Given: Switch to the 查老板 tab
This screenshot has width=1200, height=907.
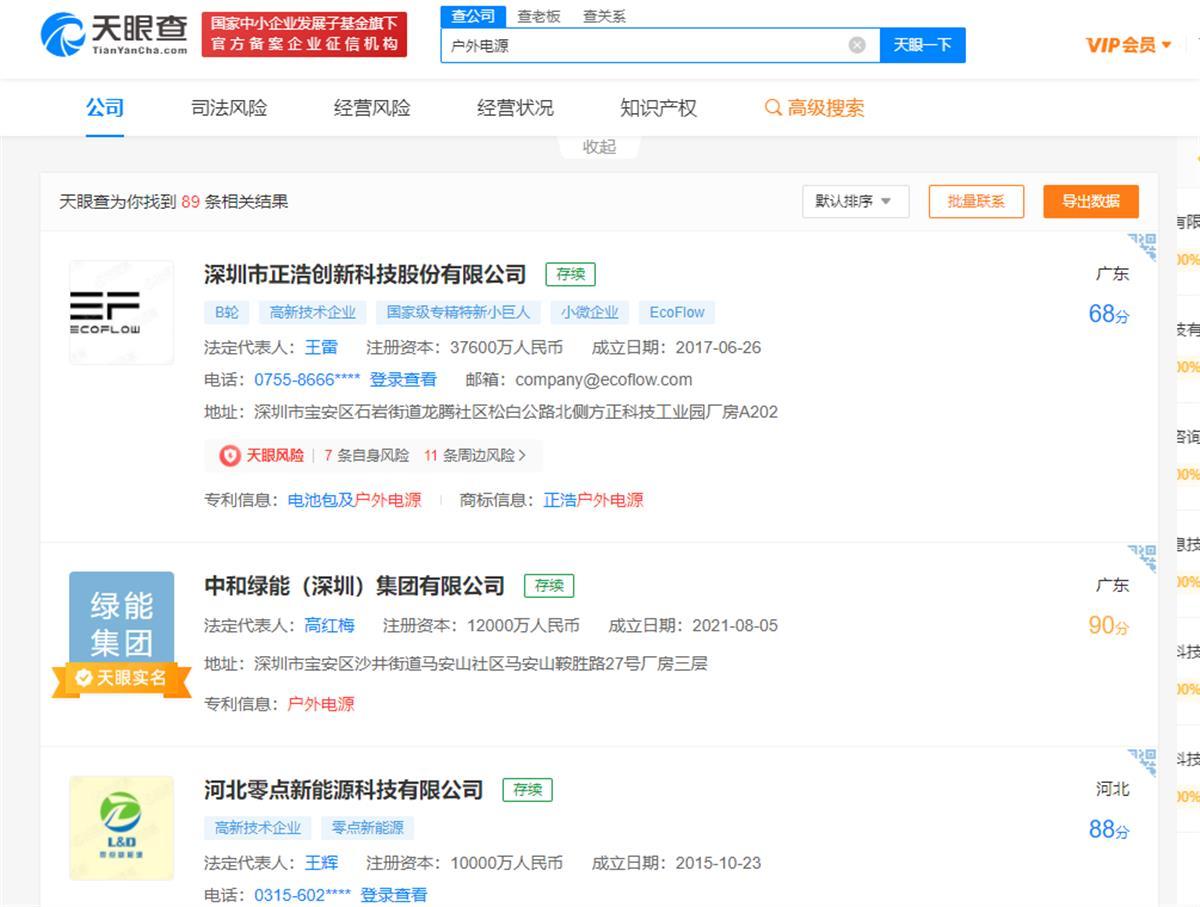Looking at the screenshot, I should point(539,16).
